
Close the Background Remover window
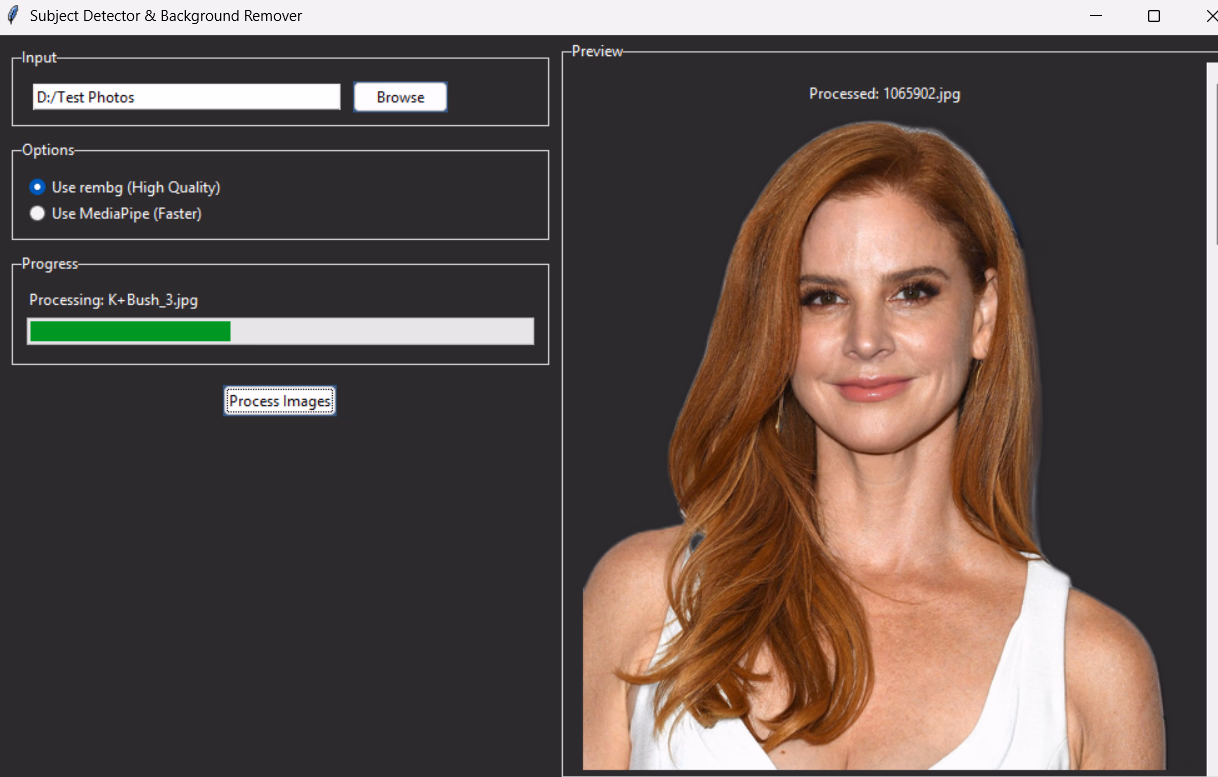(1208, 16)
